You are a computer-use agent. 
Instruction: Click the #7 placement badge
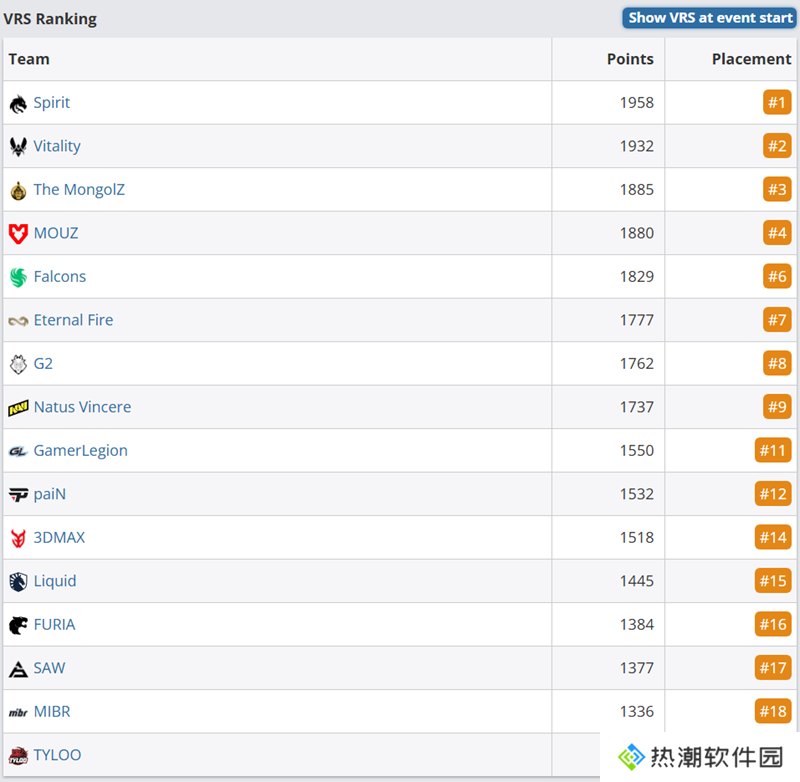pyautogui.click(x=777, y=320)
